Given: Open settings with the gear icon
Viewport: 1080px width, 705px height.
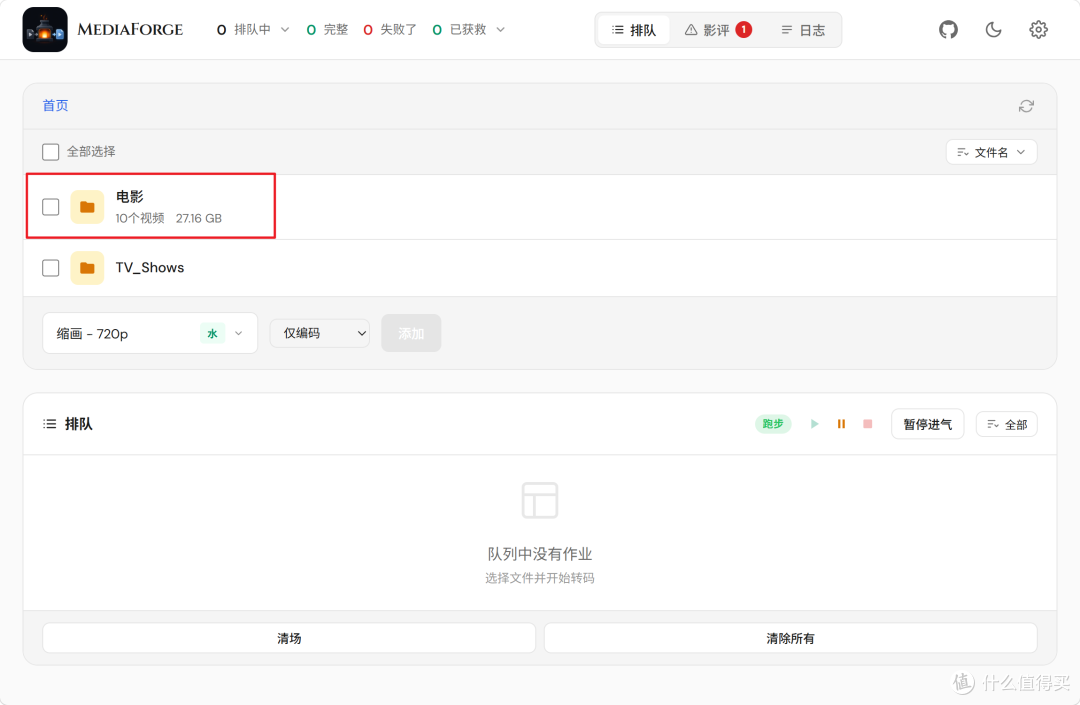Looking at the screenshot, I should tap(1038, 30).
